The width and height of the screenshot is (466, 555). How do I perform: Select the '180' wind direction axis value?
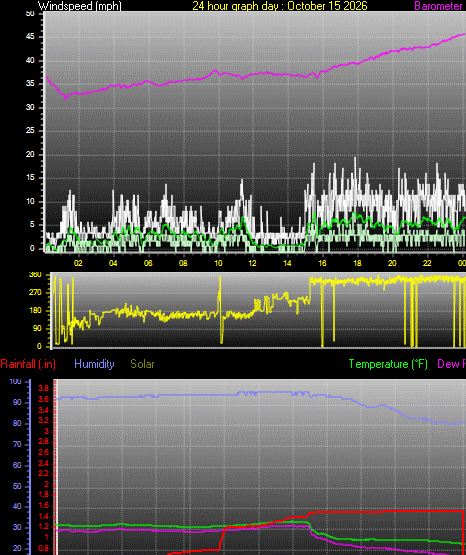[35, 310]
